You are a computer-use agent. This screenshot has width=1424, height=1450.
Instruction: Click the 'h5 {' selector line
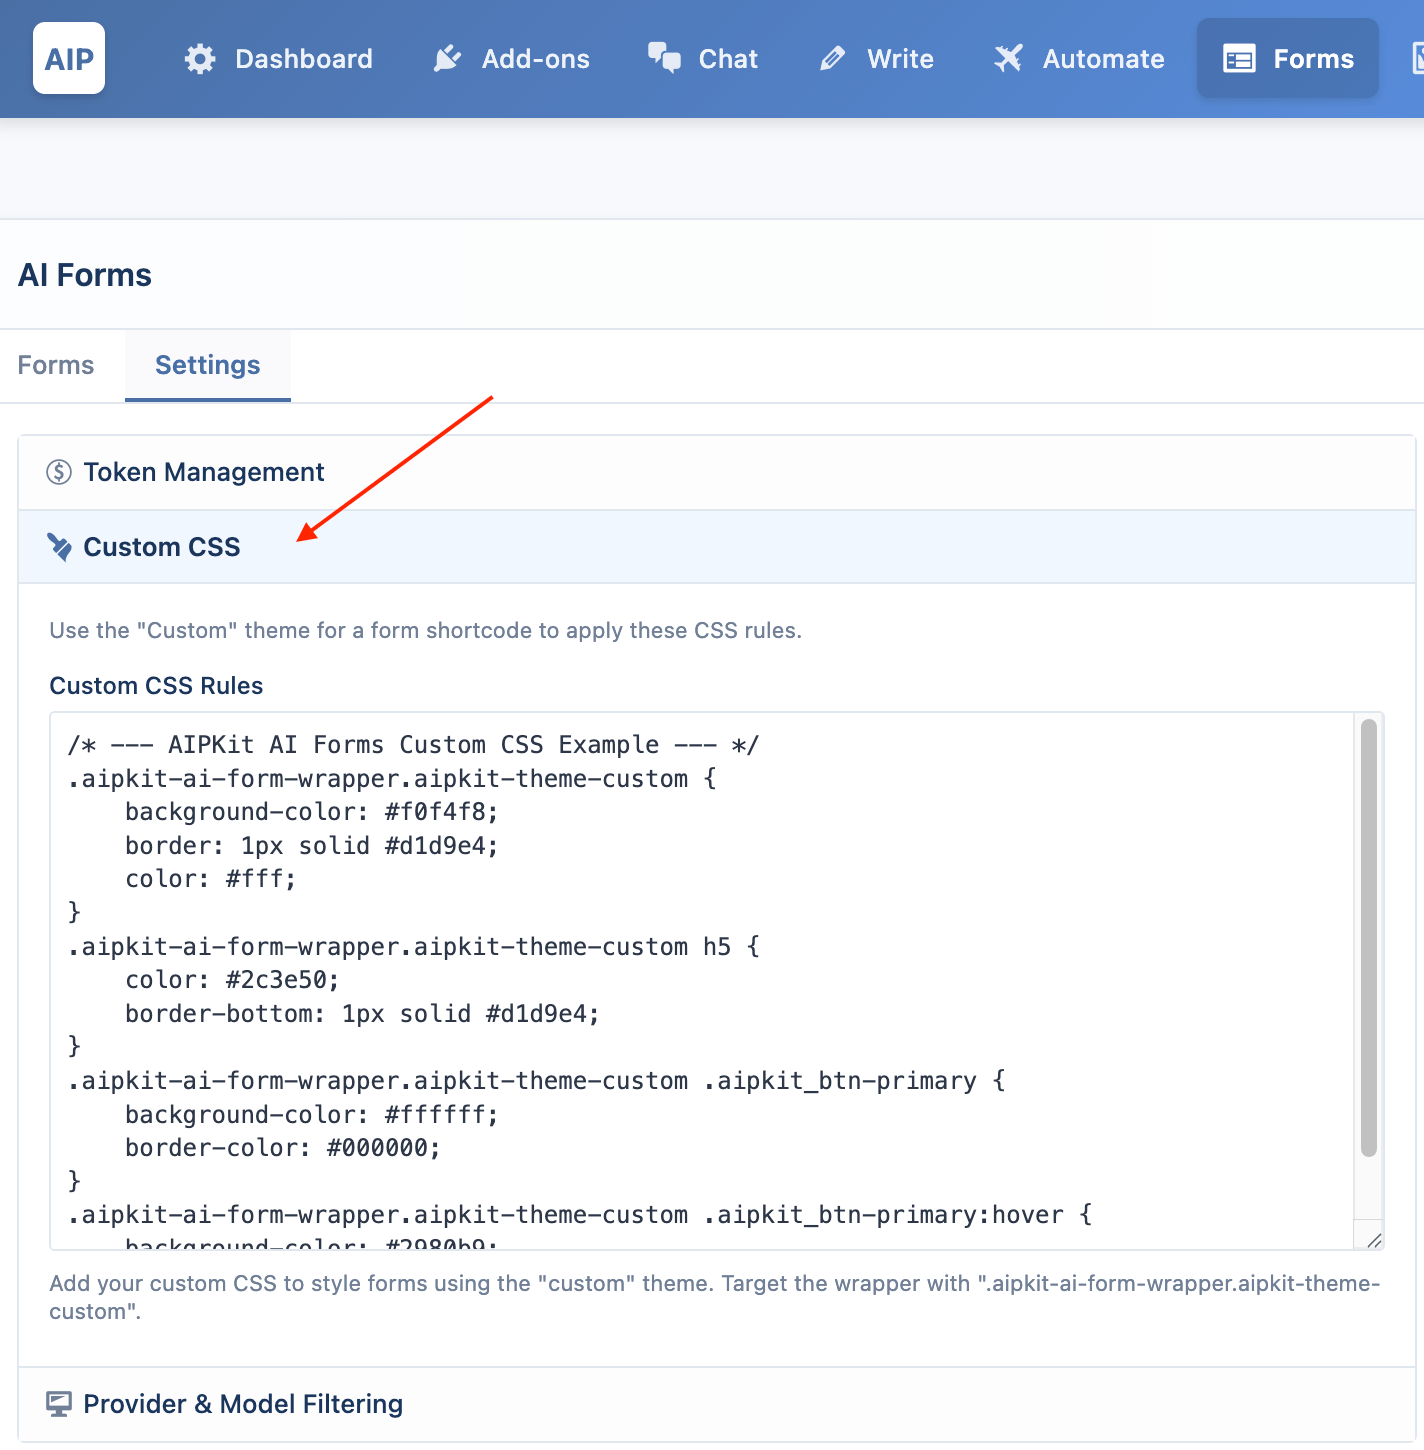414,947
